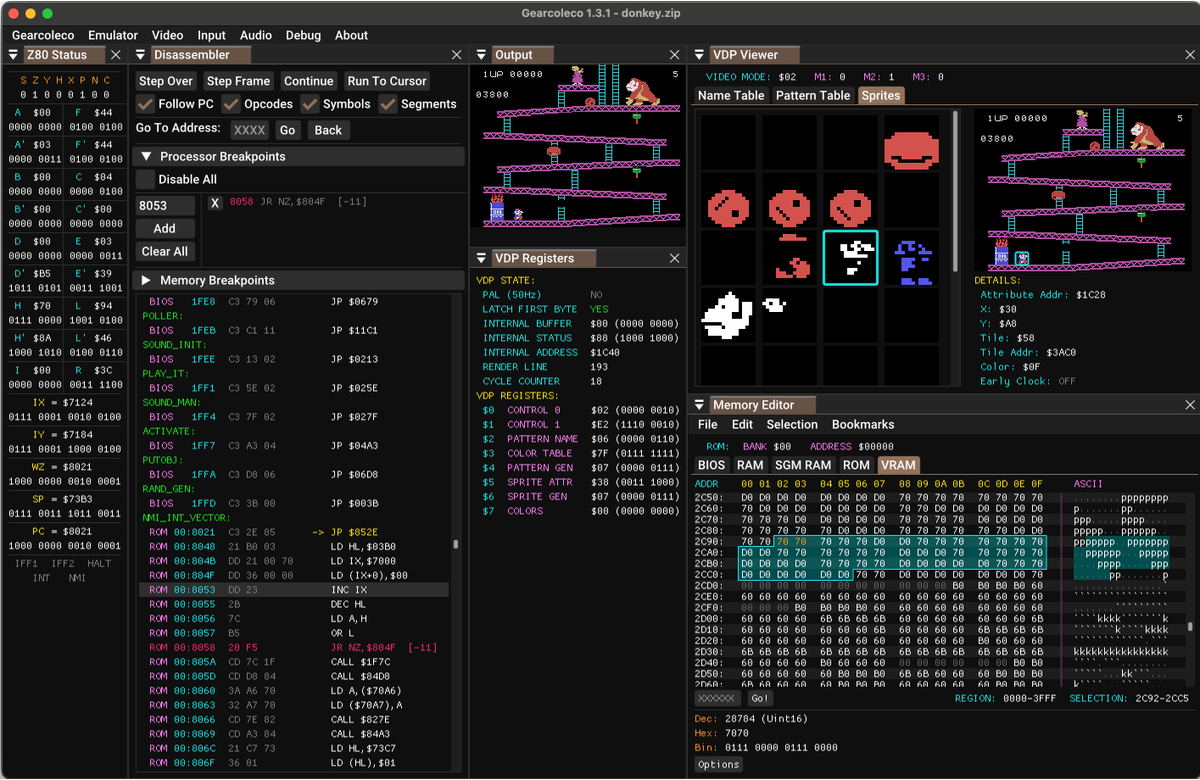This screenshot has width=1200, height=780.
Task: Focus the breakpoint address field showing 8053
Action: point(165,205)
